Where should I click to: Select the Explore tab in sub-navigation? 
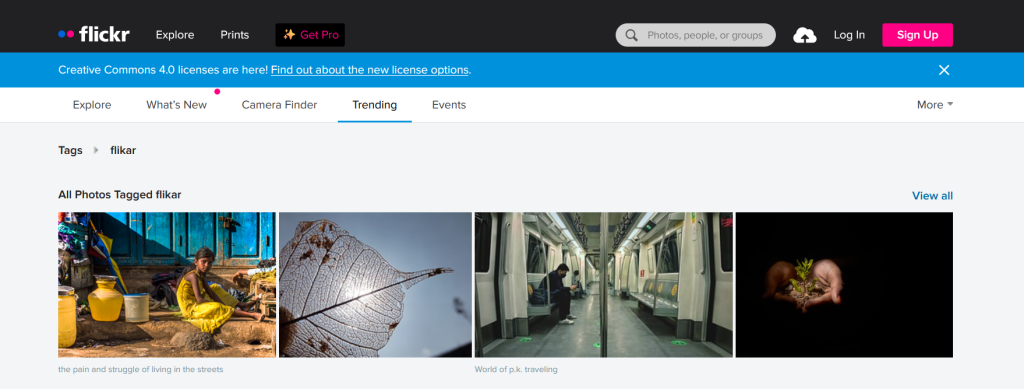[x=92, y=104]
